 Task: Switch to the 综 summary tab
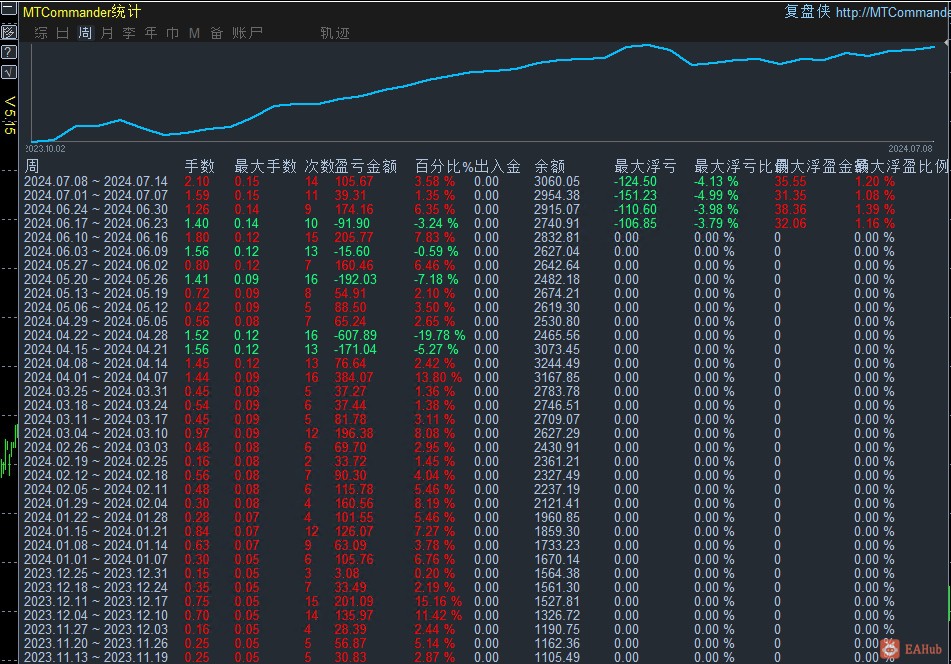click(41, 33)
